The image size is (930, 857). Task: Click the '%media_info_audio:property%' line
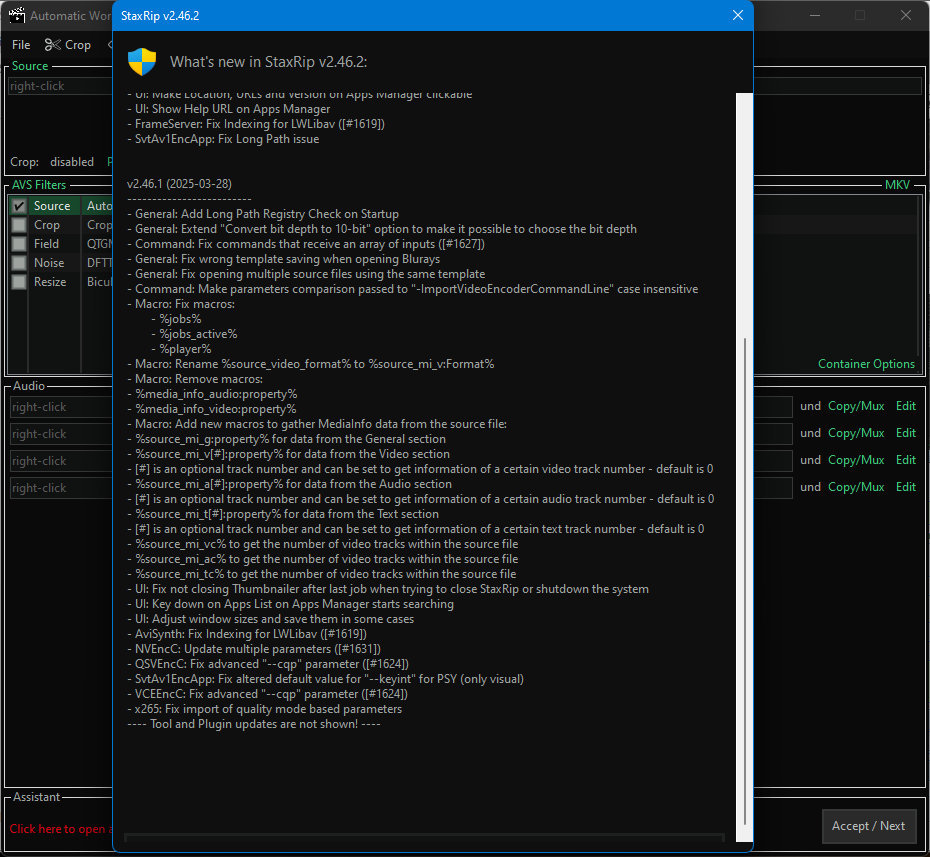pos(212,394)
